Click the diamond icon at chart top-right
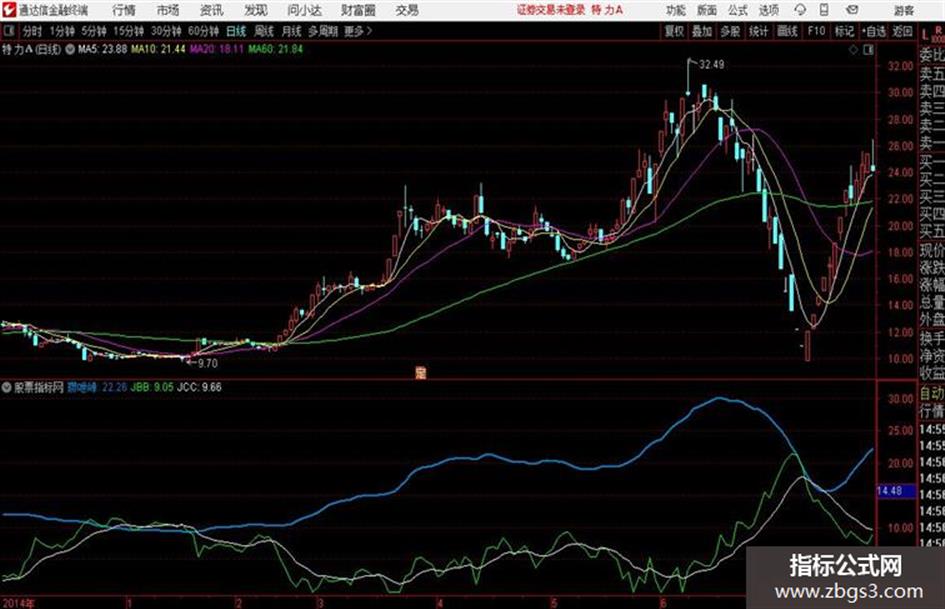This screenshot has height=609, width=945. pyautogui.click(x=853, y=50)
